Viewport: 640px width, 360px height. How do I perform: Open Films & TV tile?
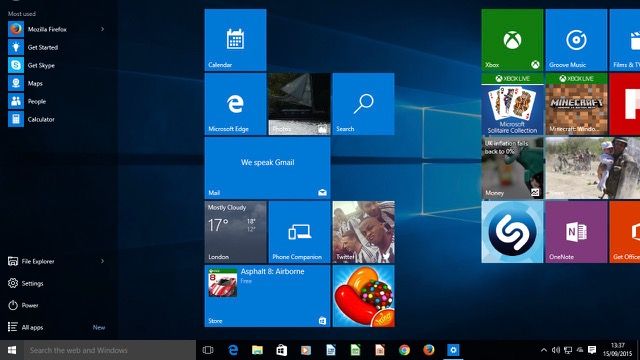coord(624,40)
